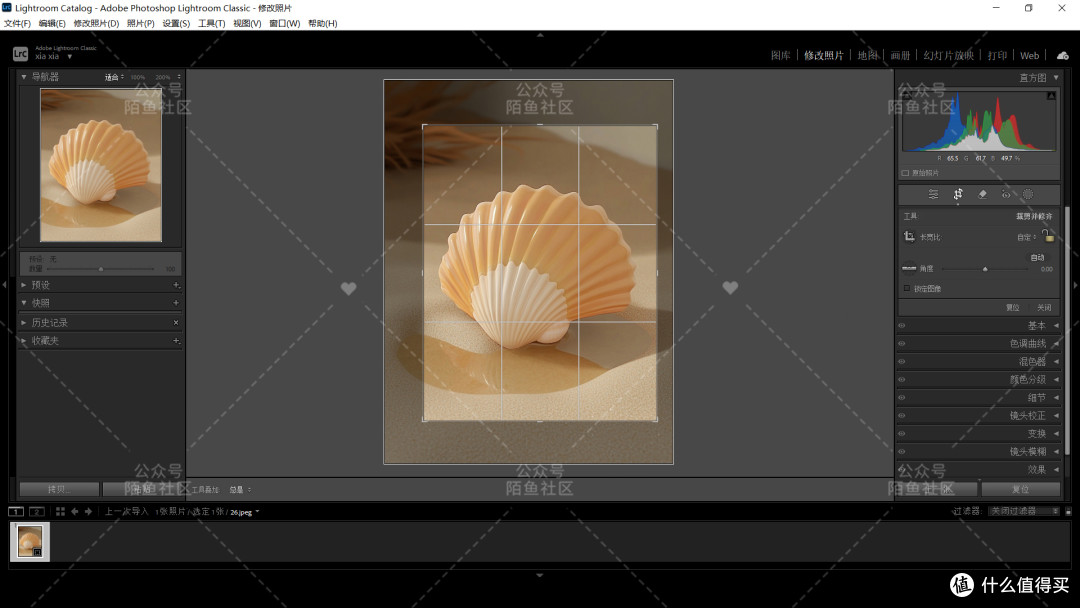This screenshot has width=1080, height=608.
Task: Select the Edit sliders tool icon
Action: (x=933, y=194)
